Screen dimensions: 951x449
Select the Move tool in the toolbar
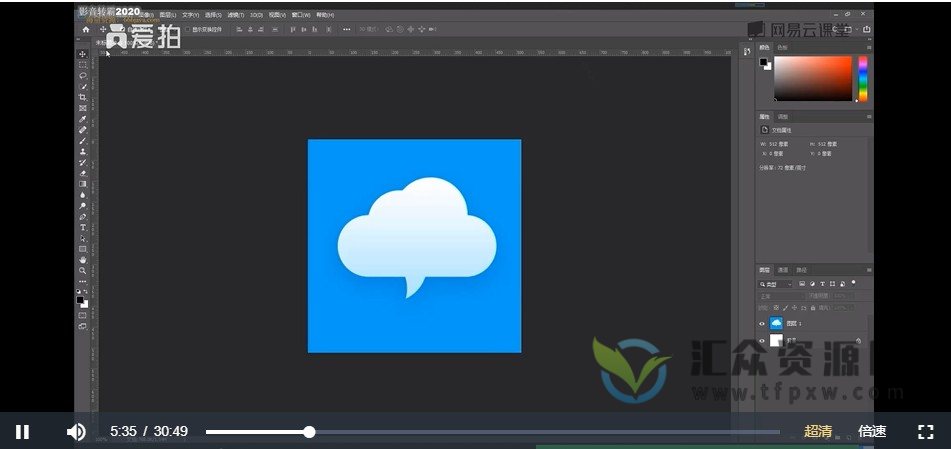click(x=83, y=54)
